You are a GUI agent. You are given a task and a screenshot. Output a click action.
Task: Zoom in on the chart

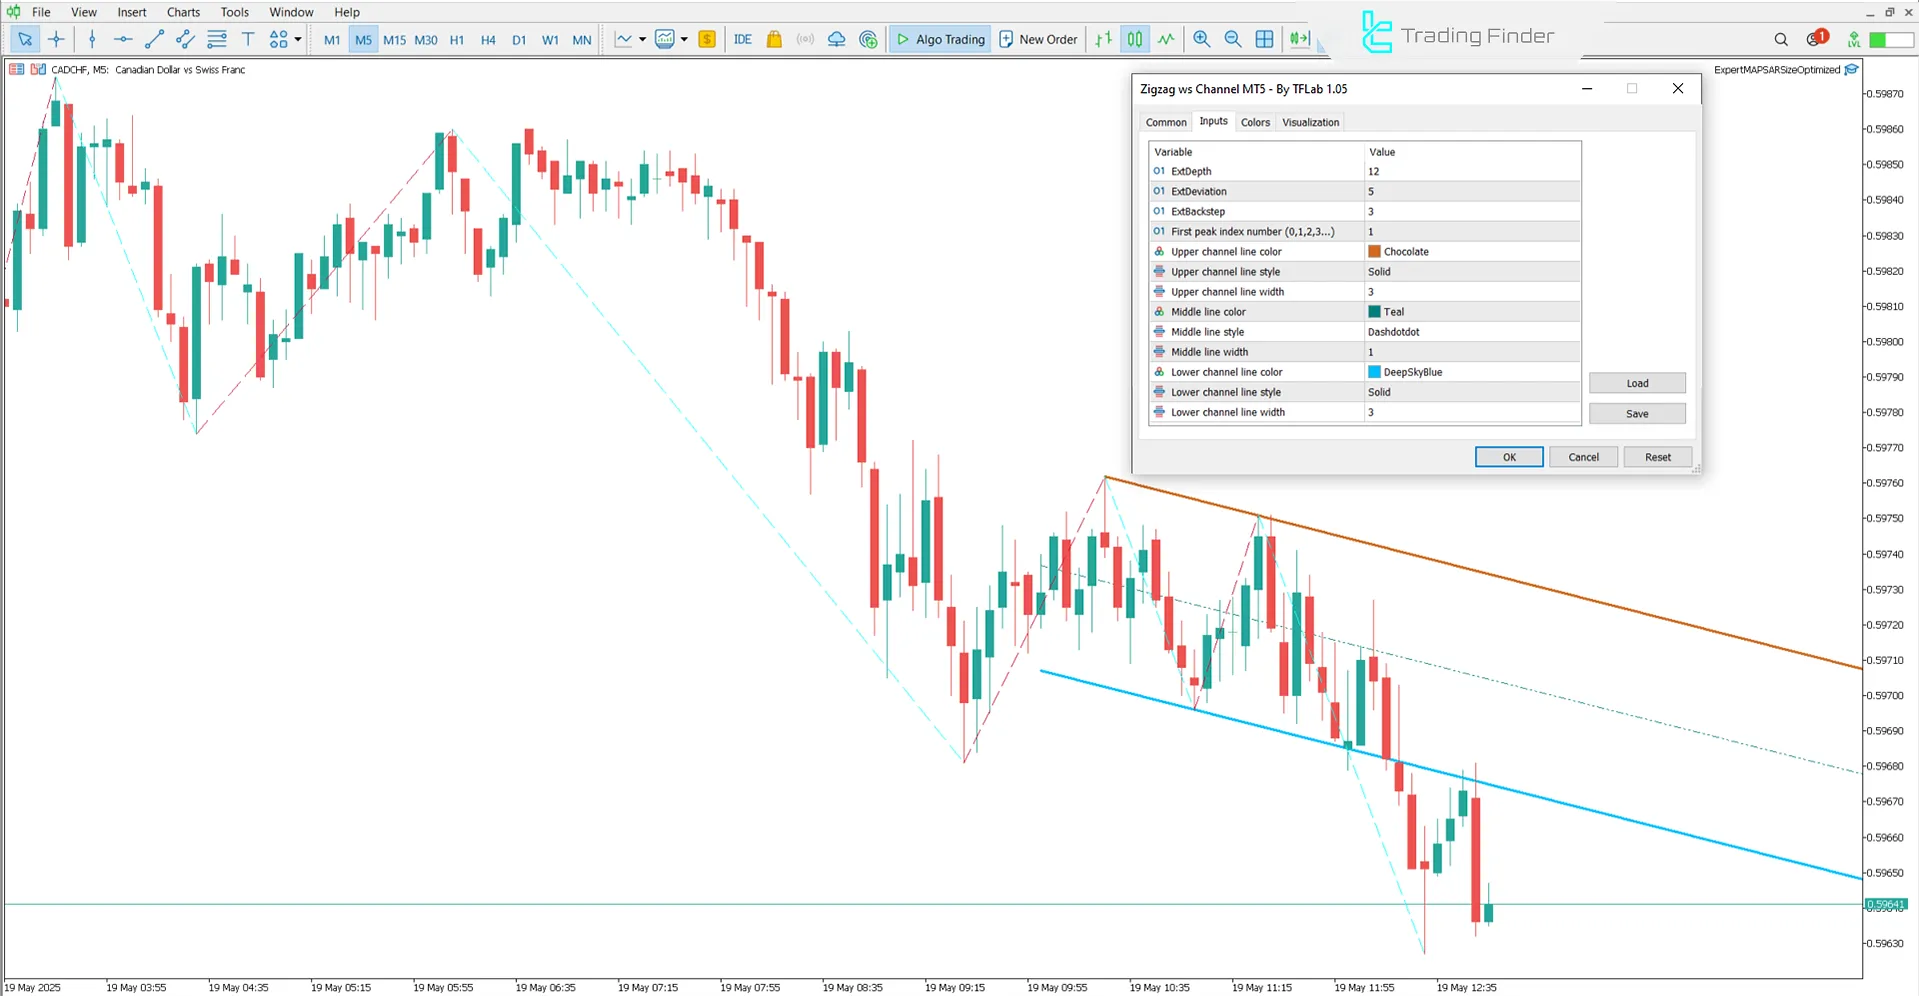point(1202,39)
